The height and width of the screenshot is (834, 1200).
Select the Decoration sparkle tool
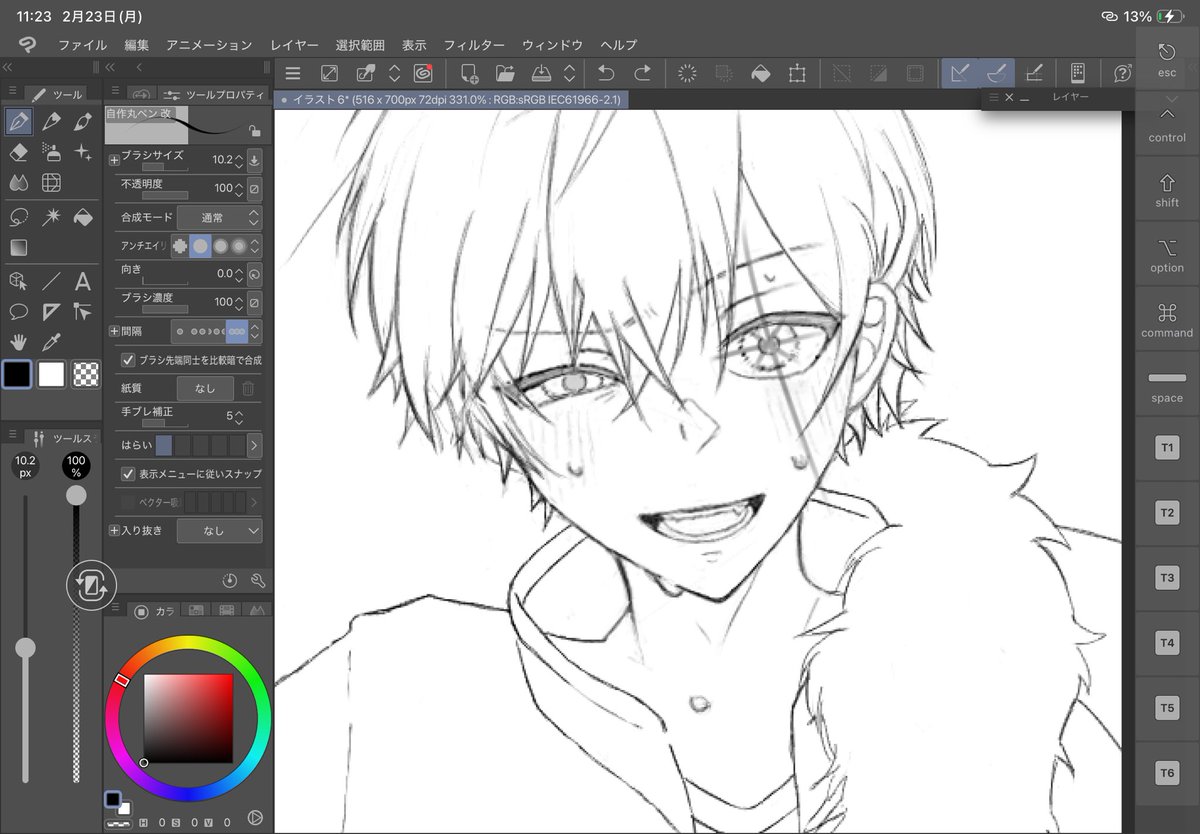pyautogui.click(x=84, y=152)
